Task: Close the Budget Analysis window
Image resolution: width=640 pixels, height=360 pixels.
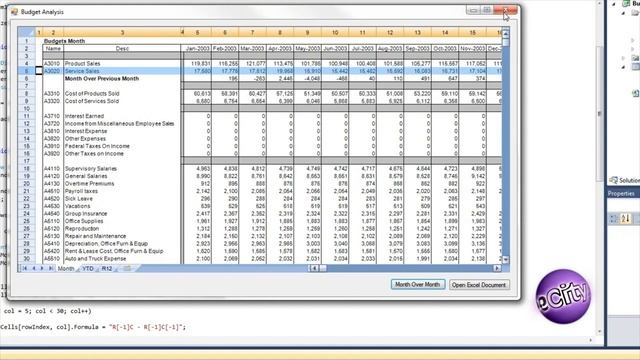Action: 505,10
